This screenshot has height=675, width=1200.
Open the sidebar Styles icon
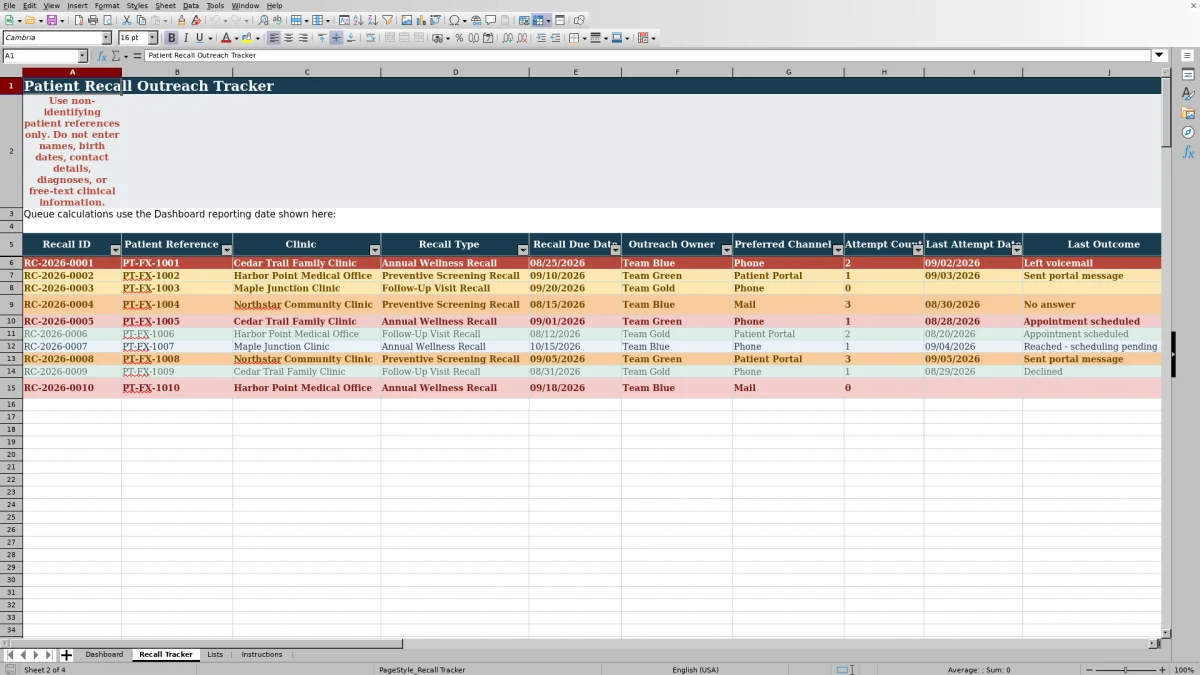[1188, 94]
